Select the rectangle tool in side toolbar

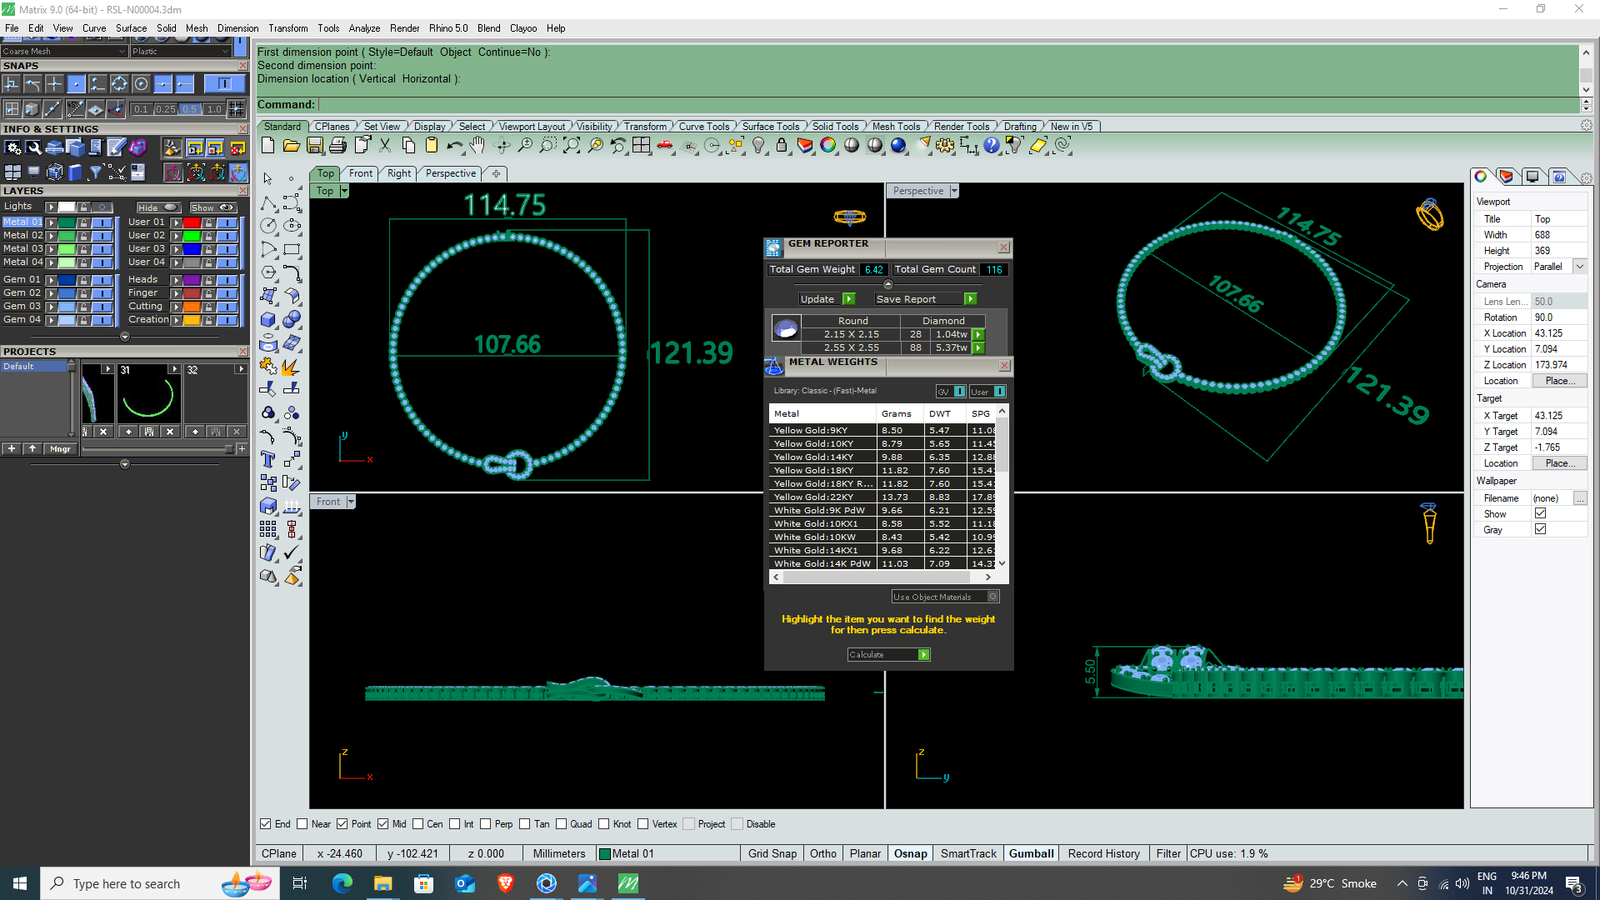(292, 249)
